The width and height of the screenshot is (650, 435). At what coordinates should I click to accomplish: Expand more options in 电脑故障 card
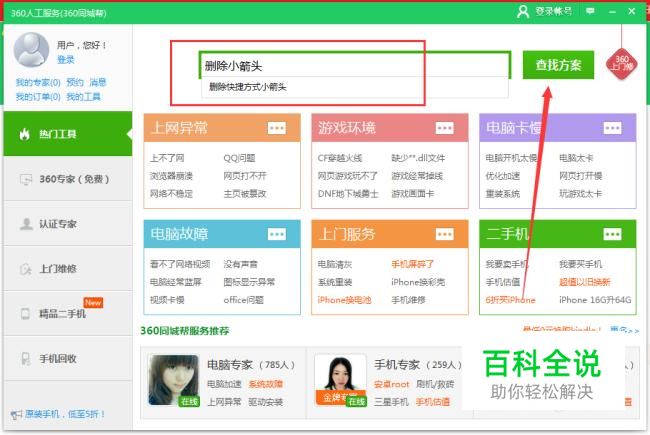277,234
